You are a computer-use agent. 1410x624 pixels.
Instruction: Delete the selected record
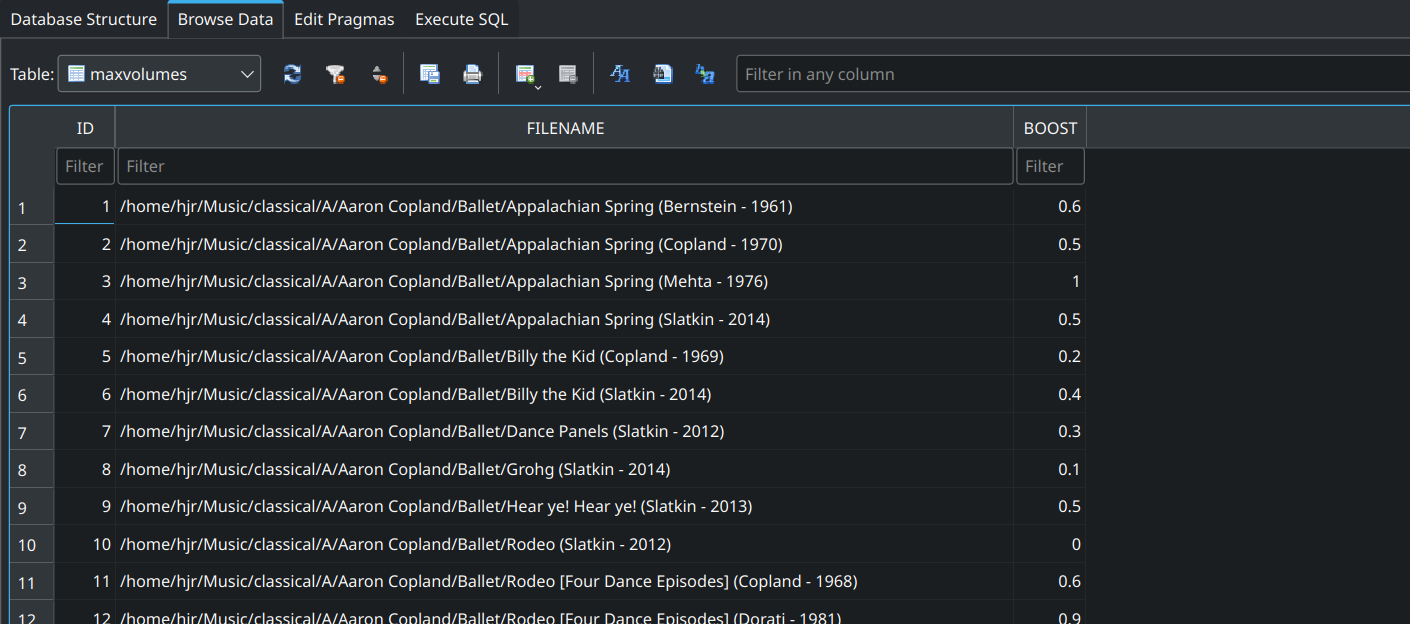[x=567, y=73]
